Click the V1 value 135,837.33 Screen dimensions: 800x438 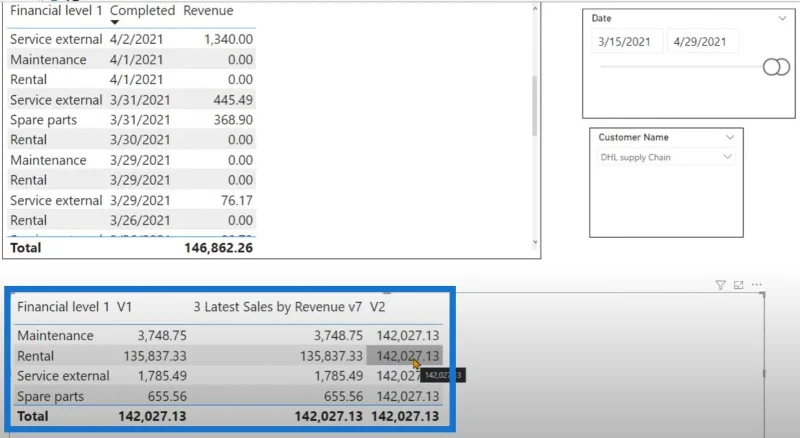(x=155, y=356)
